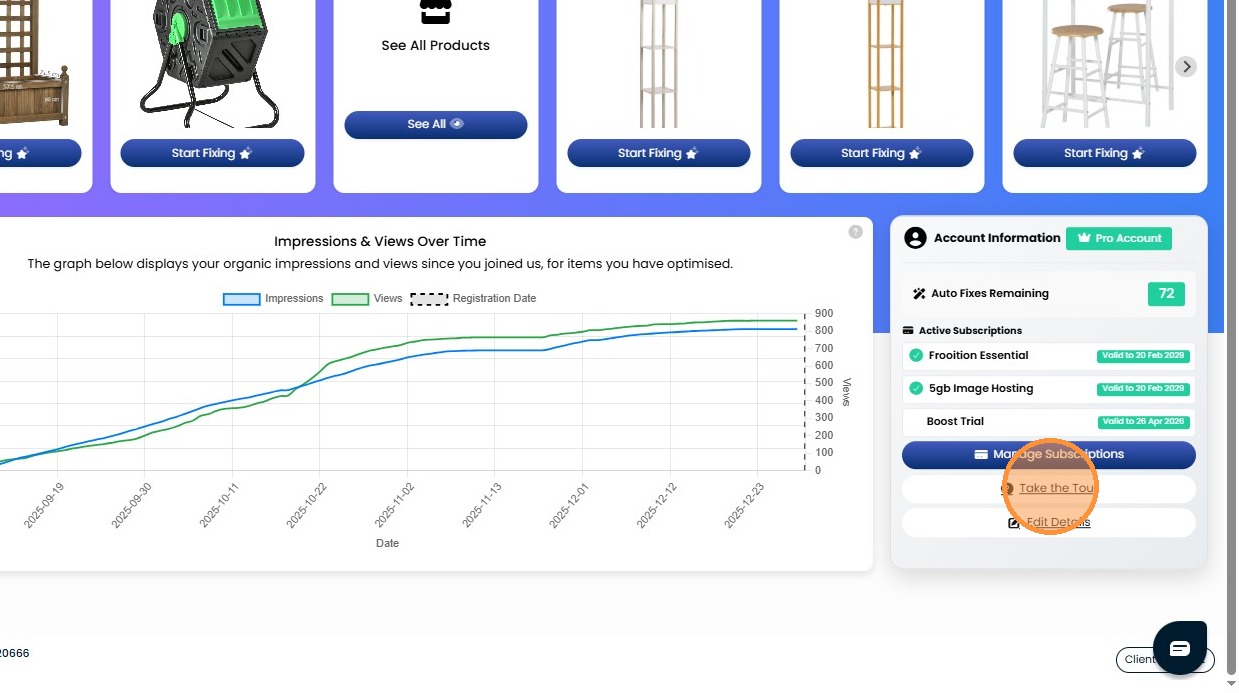1239x693 pixels.
Task: Select the 5gb Image Hosting subscription row
Action: 1049,389
